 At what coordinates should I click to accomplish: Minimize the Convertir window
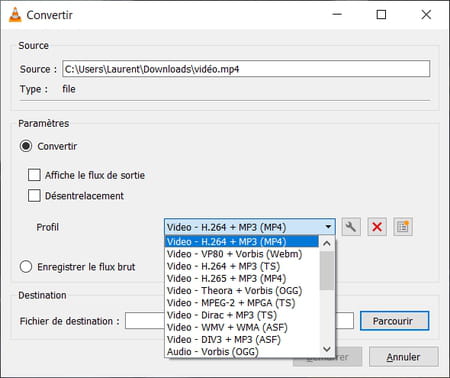pyautogui.click(x=337, y=15)
